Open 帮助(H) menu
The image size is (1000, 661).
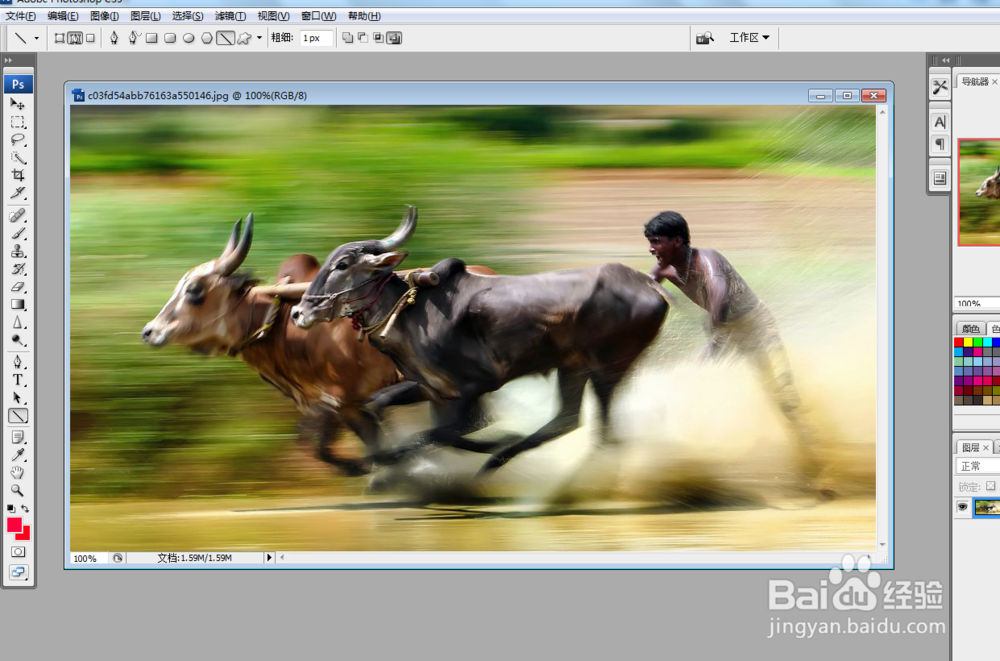(x=364, y=16)
